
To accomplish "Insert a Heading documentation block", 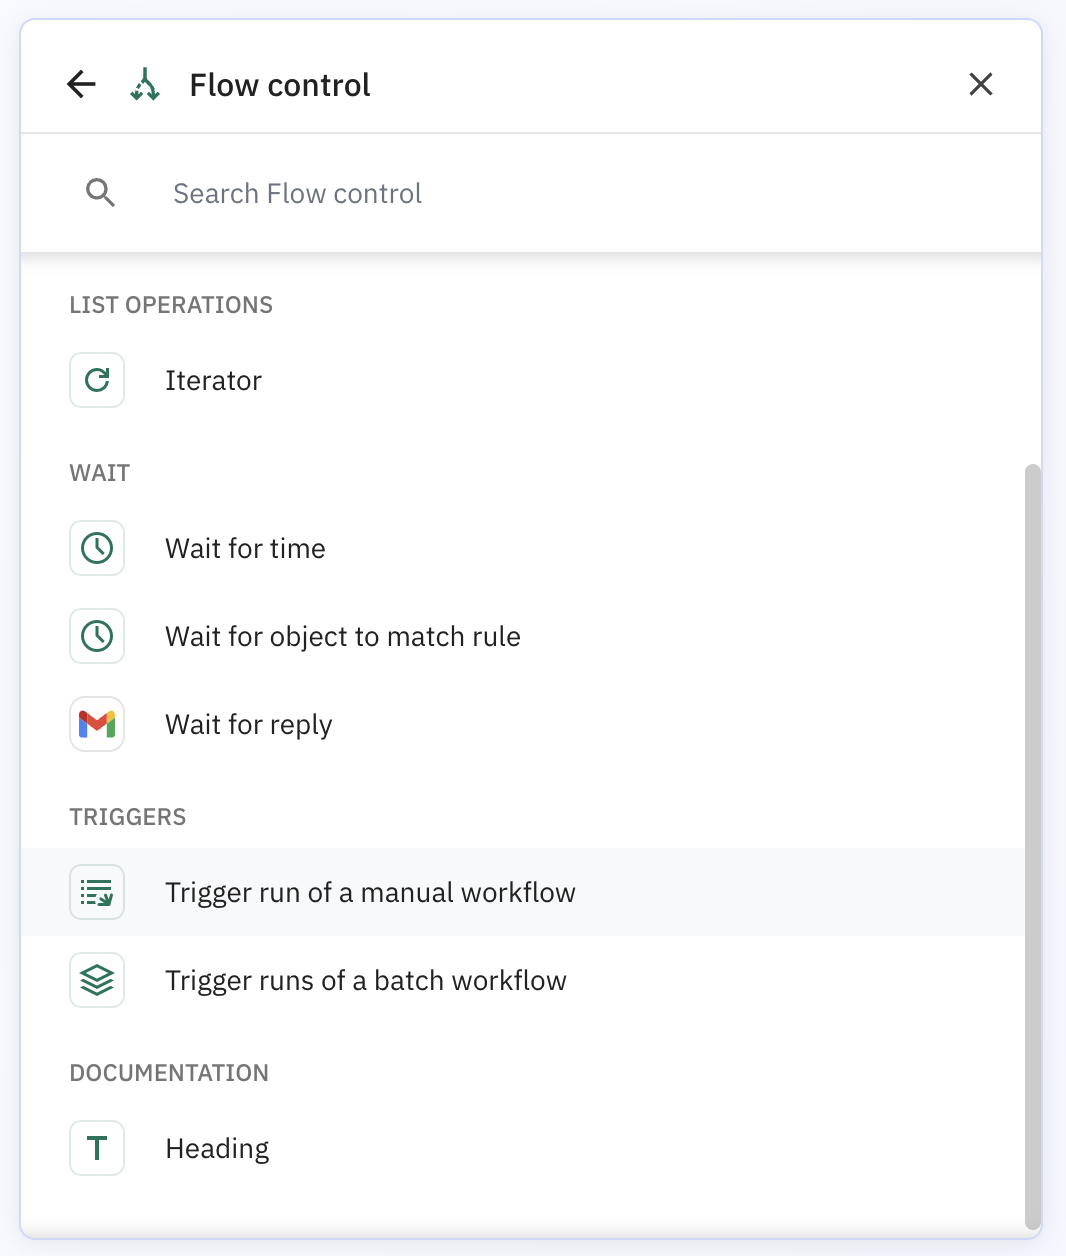I will [217, 1149].
